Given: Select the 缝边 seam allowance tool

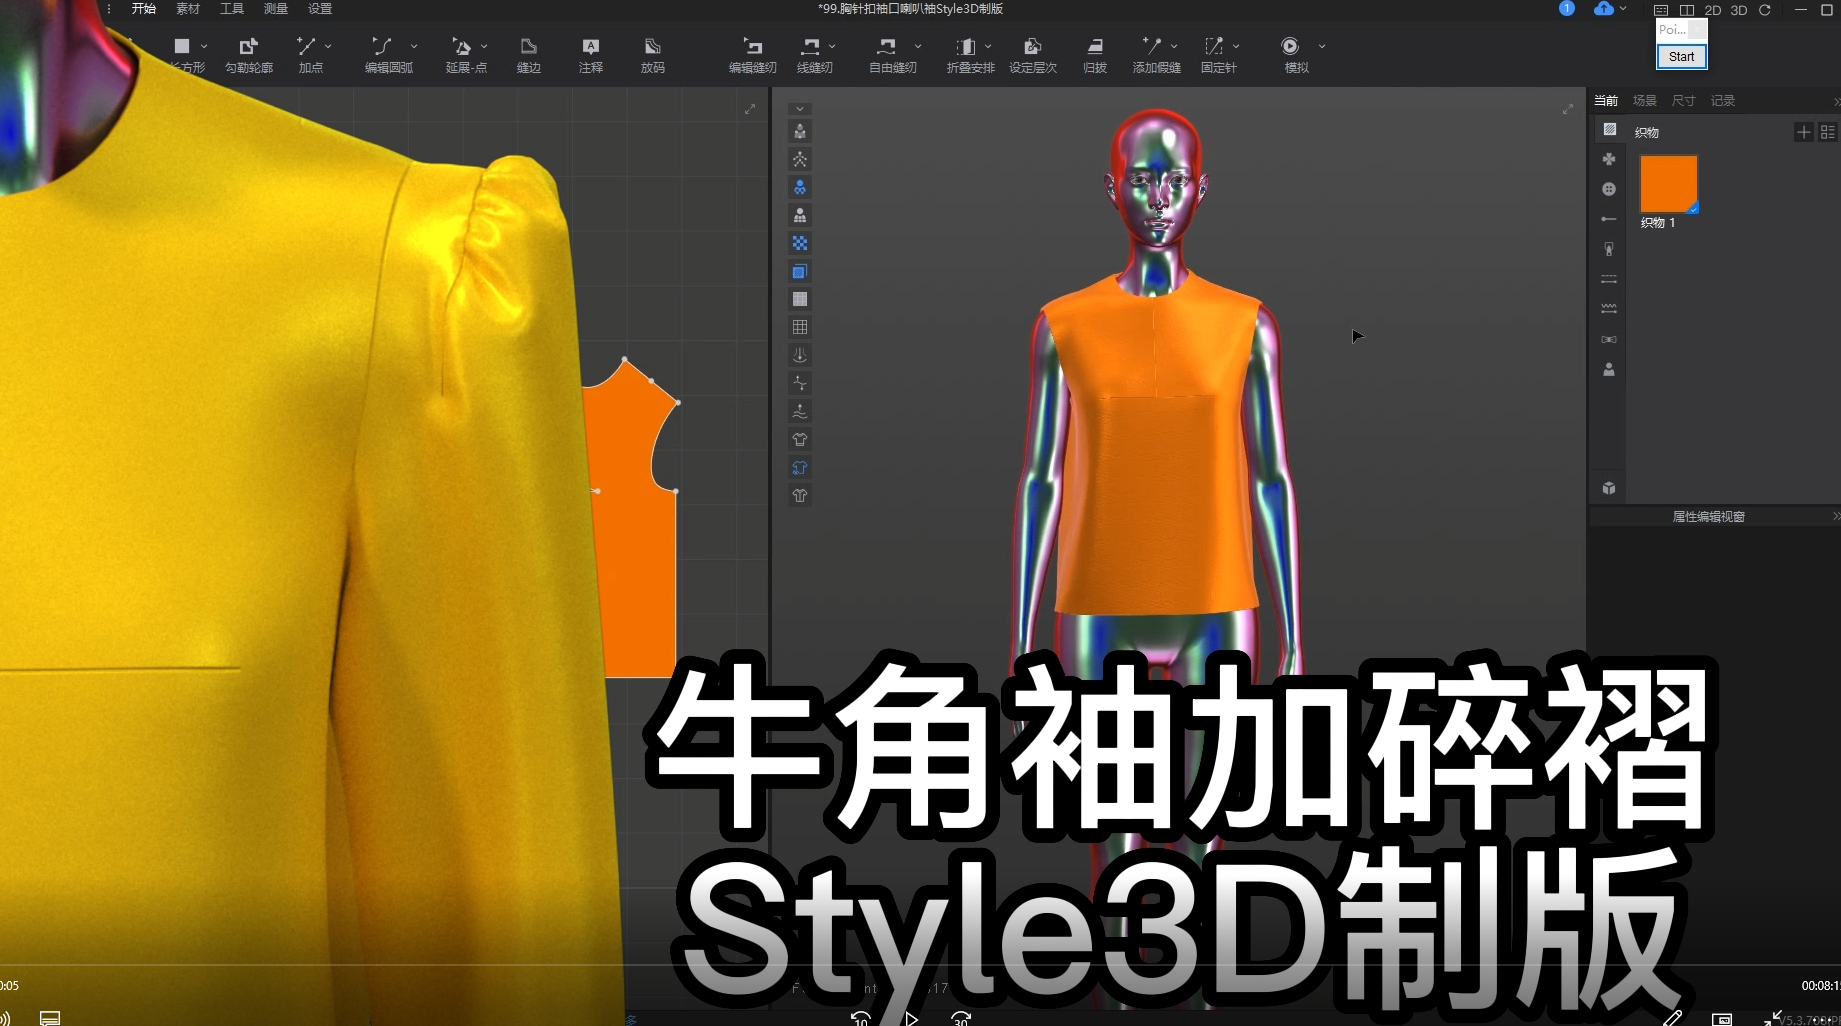Looking at the screenshot, I should pyautogui.click(x=529, y=55).
